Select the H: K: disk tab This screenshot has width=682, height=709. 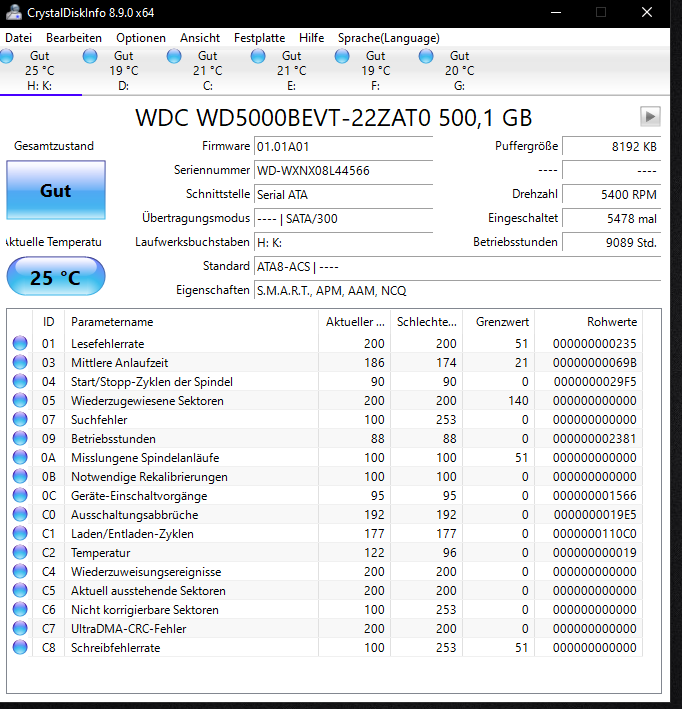(40, 71)
